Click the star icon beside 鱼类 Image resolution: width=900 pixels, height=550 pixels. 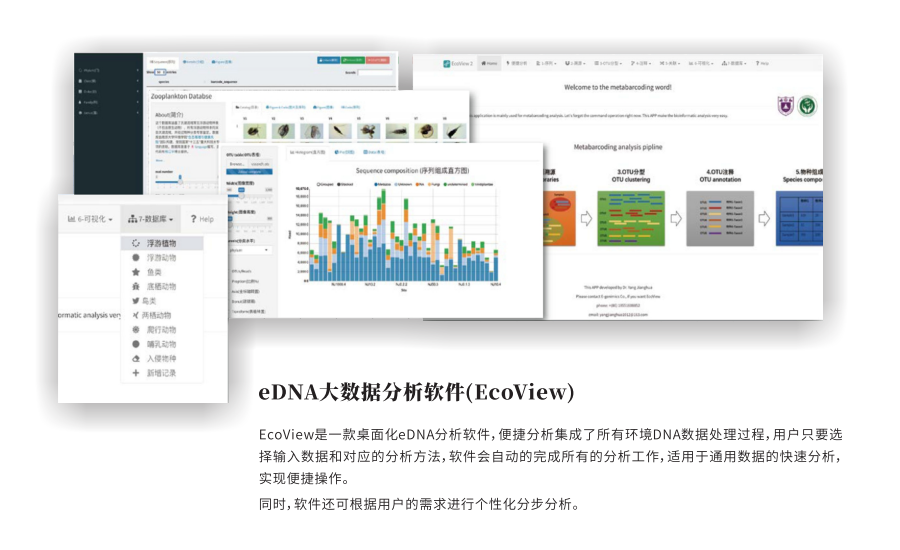[x=136, y=272]
